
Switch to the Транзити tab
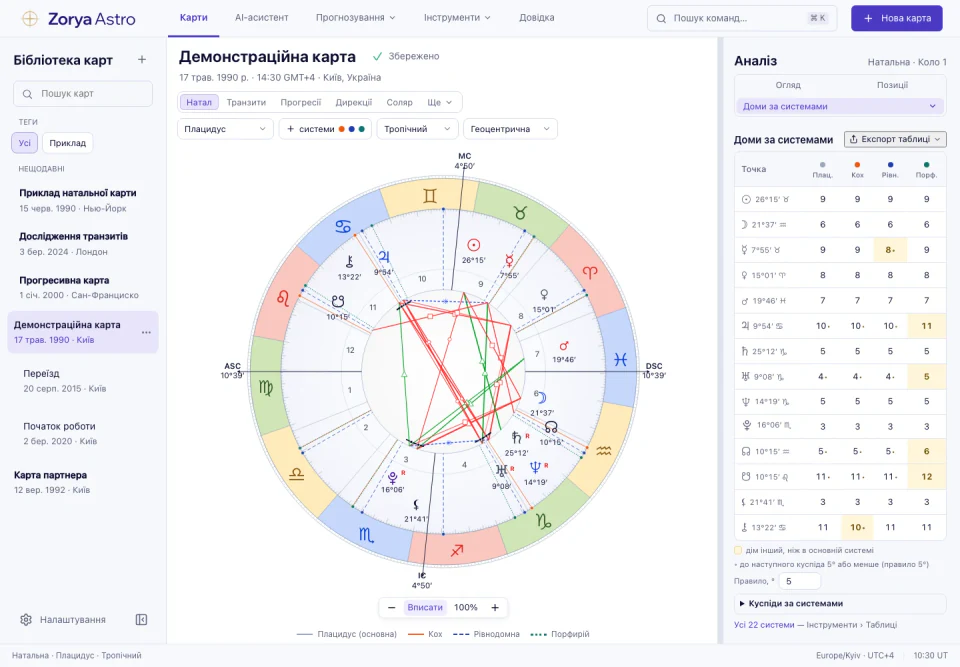246,102
